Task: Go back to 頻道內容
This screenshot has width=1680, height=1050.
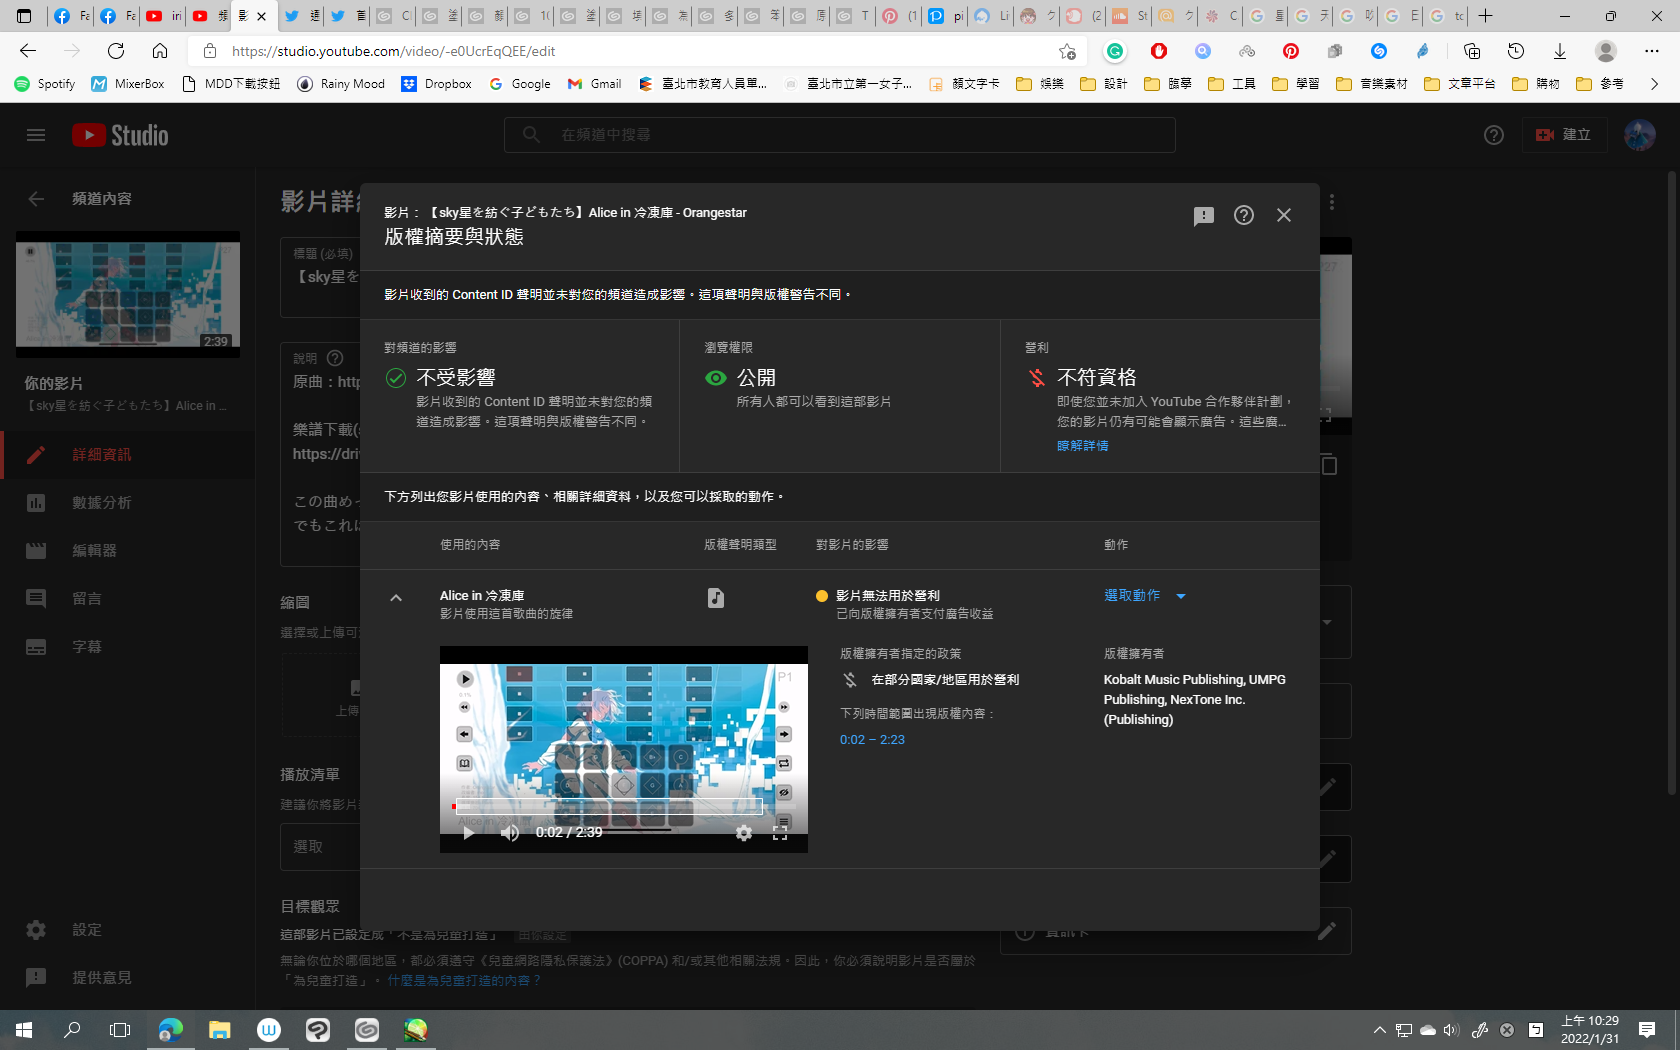Action: 36,199
